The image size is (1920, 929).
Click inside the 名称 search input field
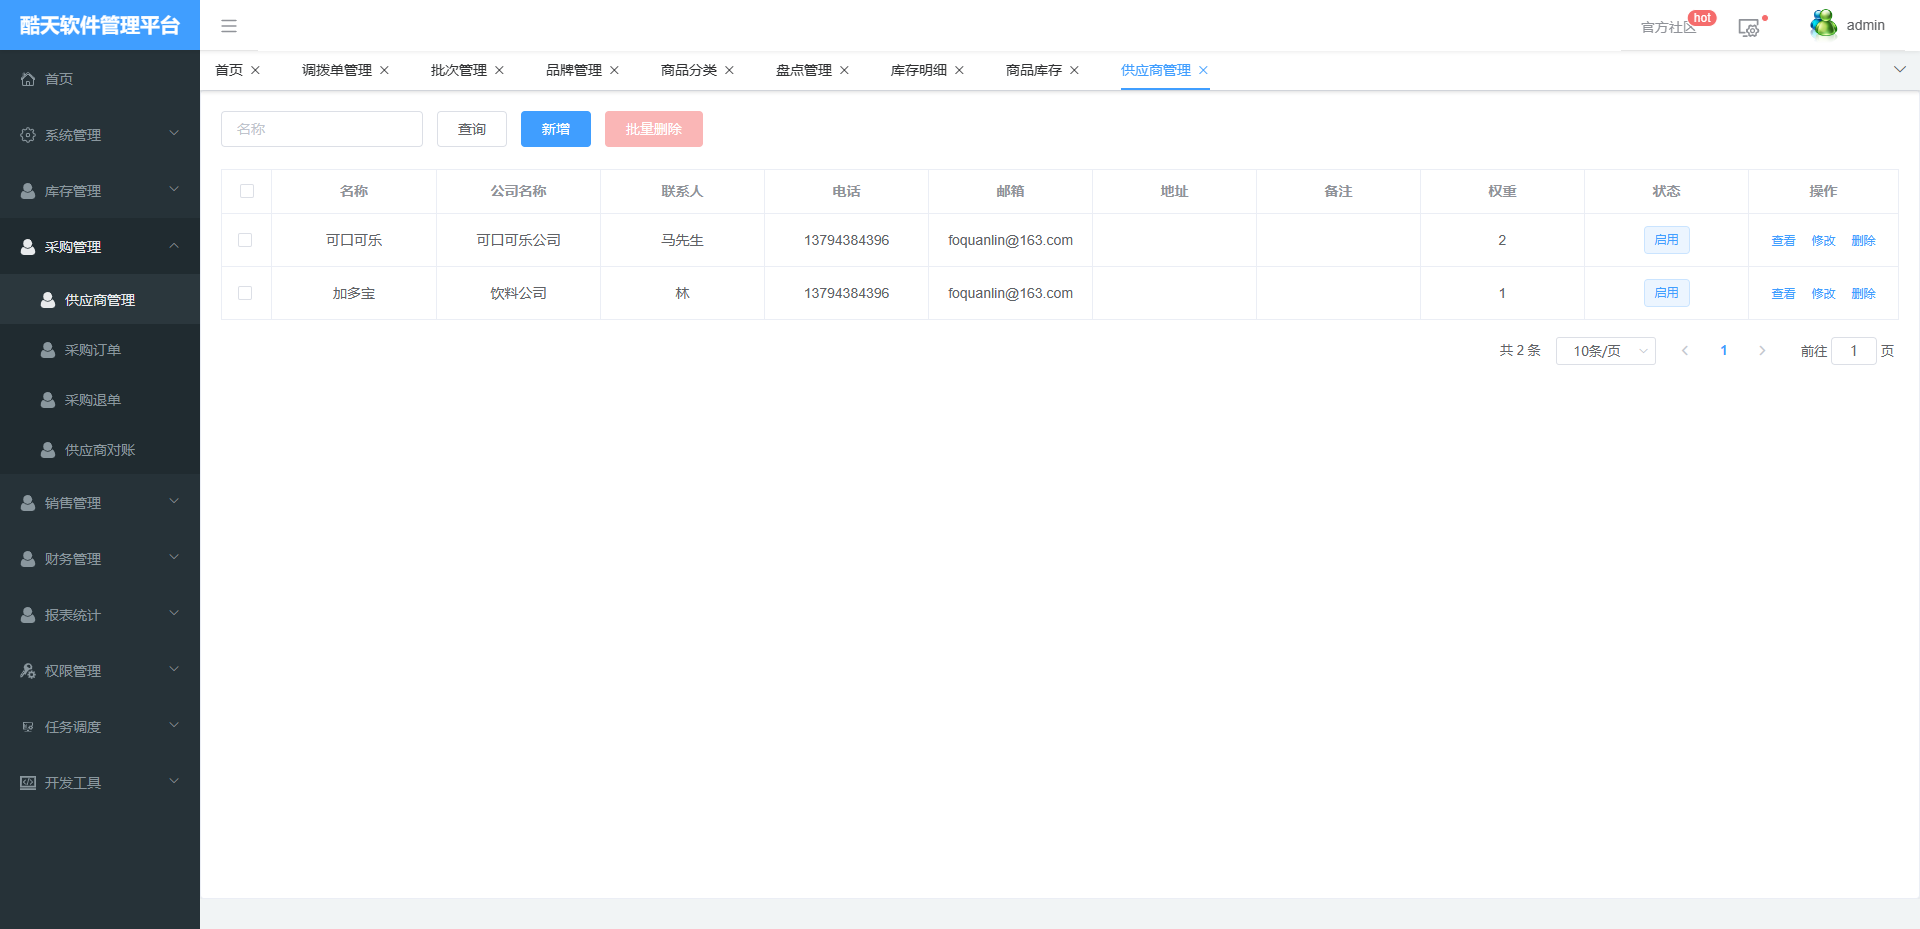[321, 128]
